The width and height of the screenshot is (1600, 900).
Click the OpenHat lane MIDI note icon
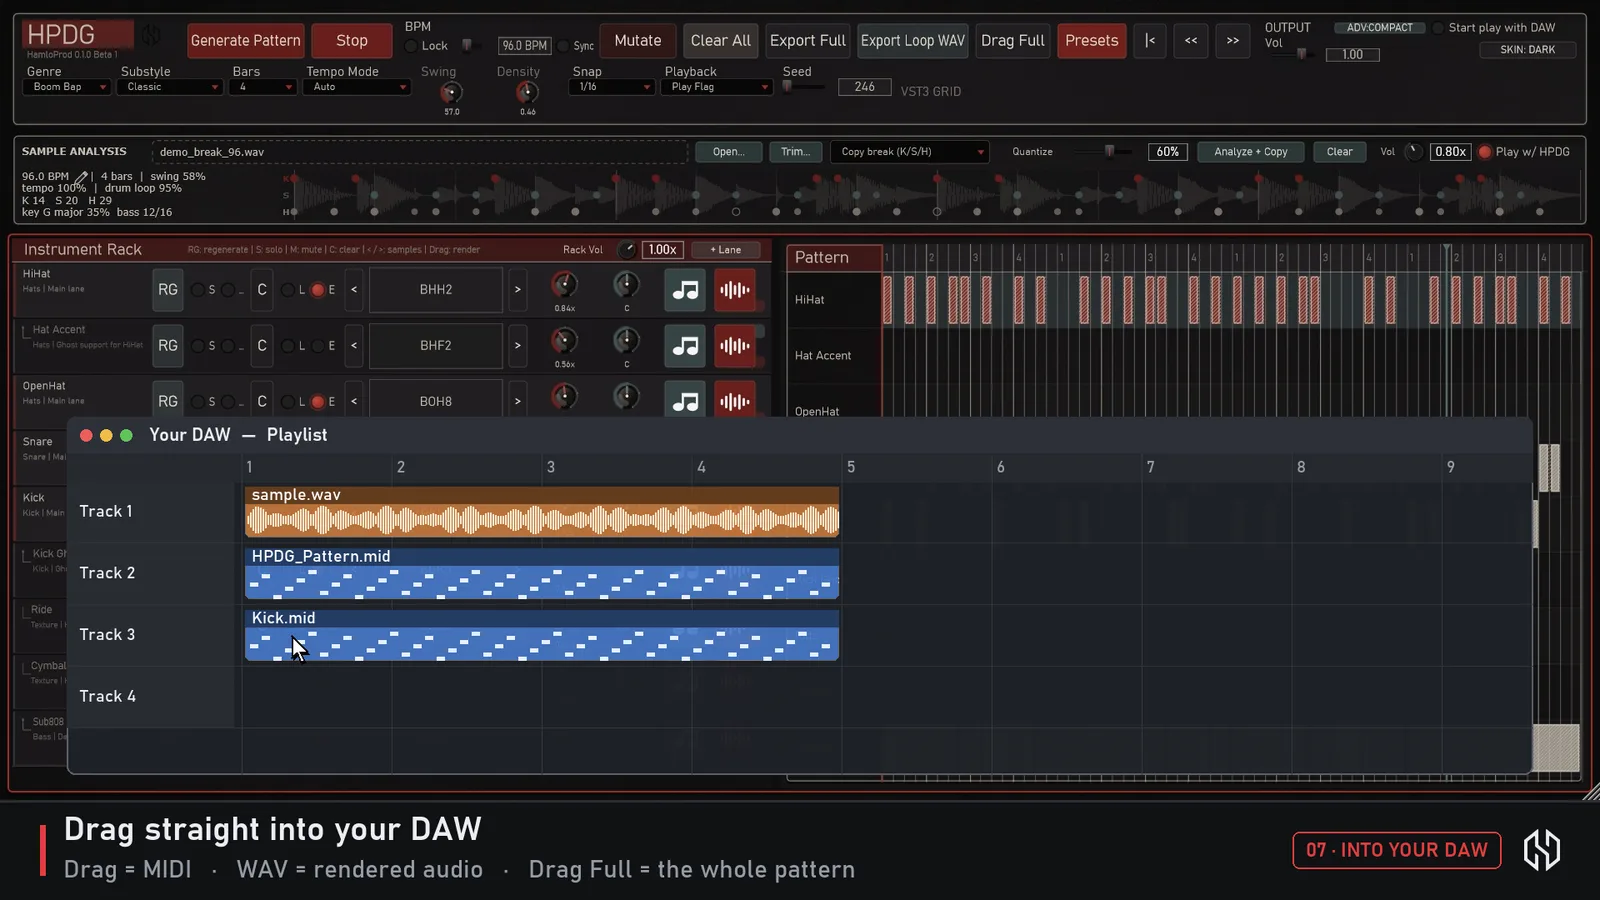(685, 400)
